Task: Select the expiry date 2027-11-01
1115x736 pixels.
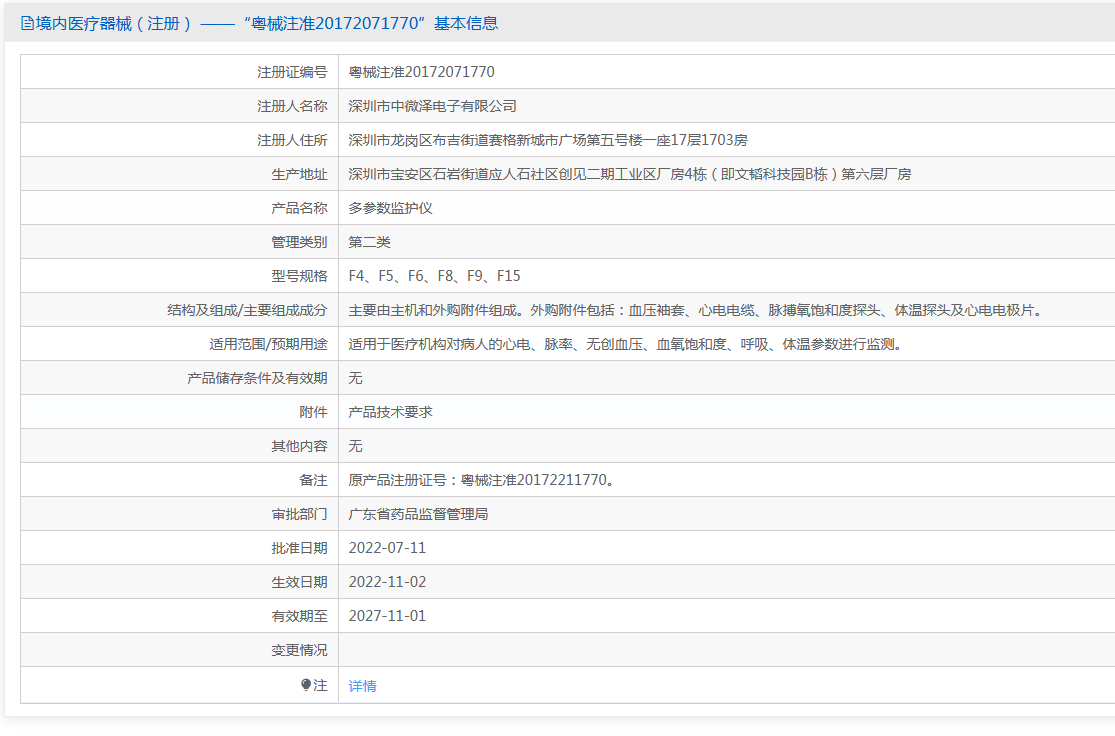Action: pyautogui.click(x=387, y=616)
